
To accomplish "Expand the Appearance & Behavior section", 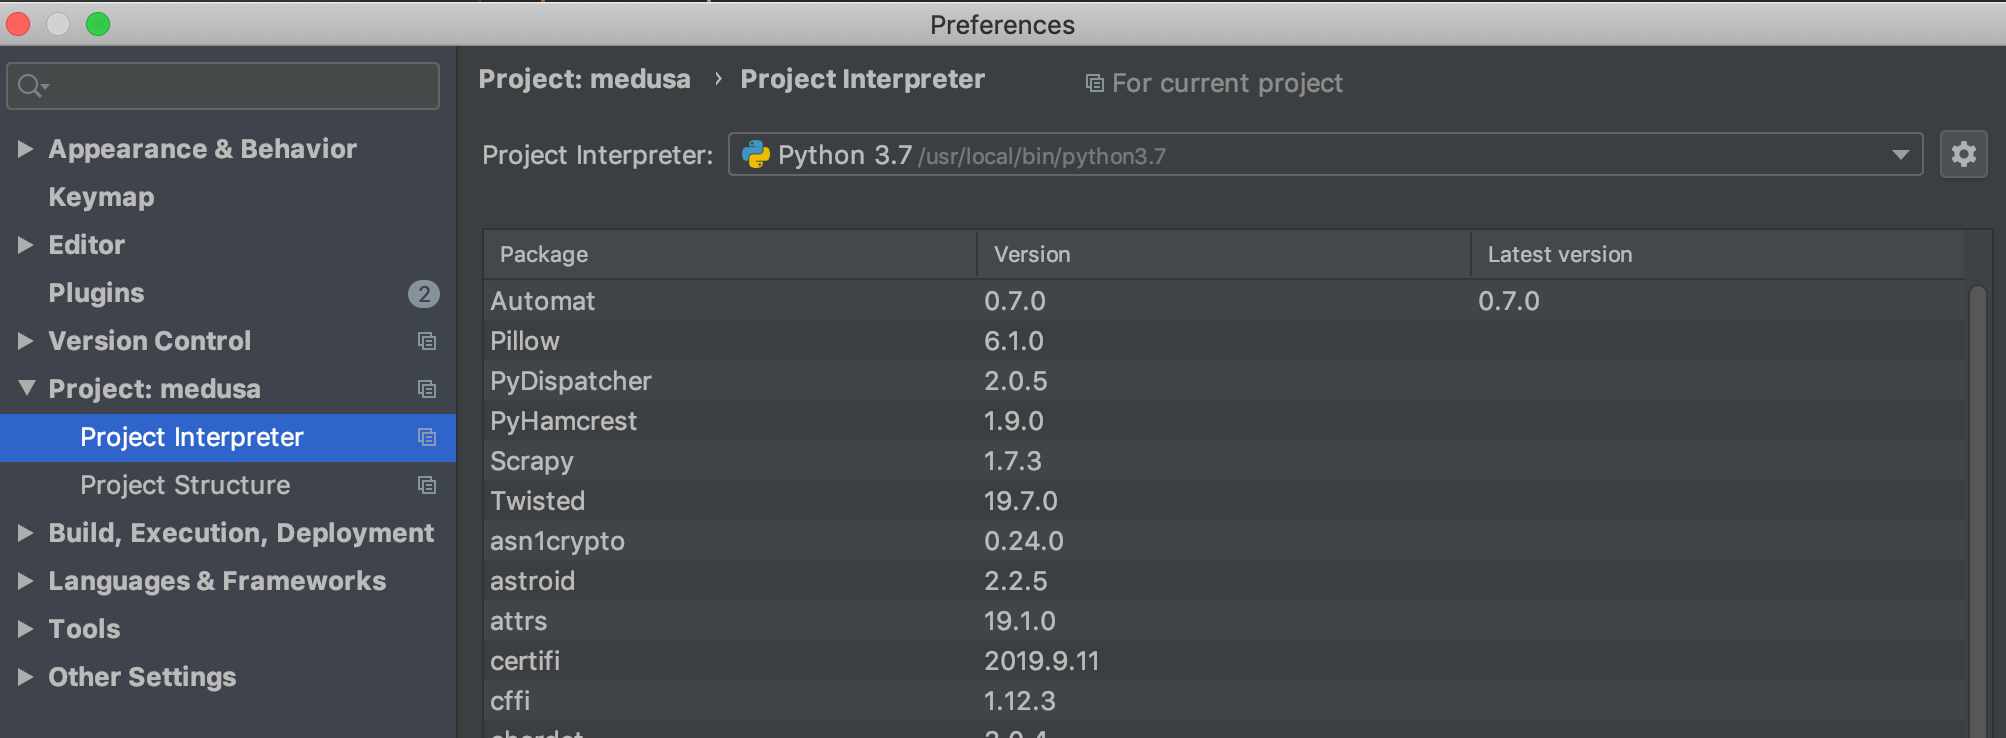I will coord(26,149).
